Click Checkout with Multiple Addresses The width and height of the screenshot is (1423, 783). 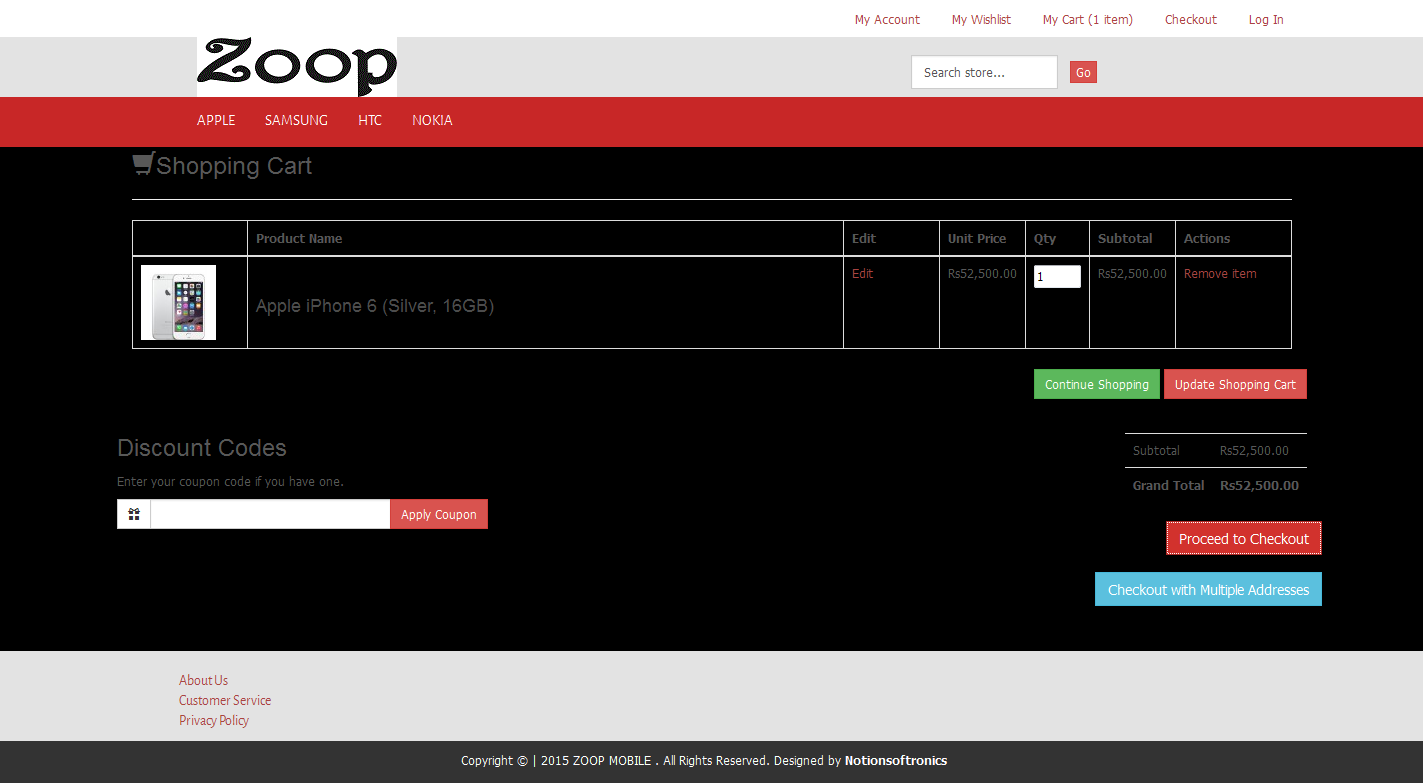[1208, 589]
